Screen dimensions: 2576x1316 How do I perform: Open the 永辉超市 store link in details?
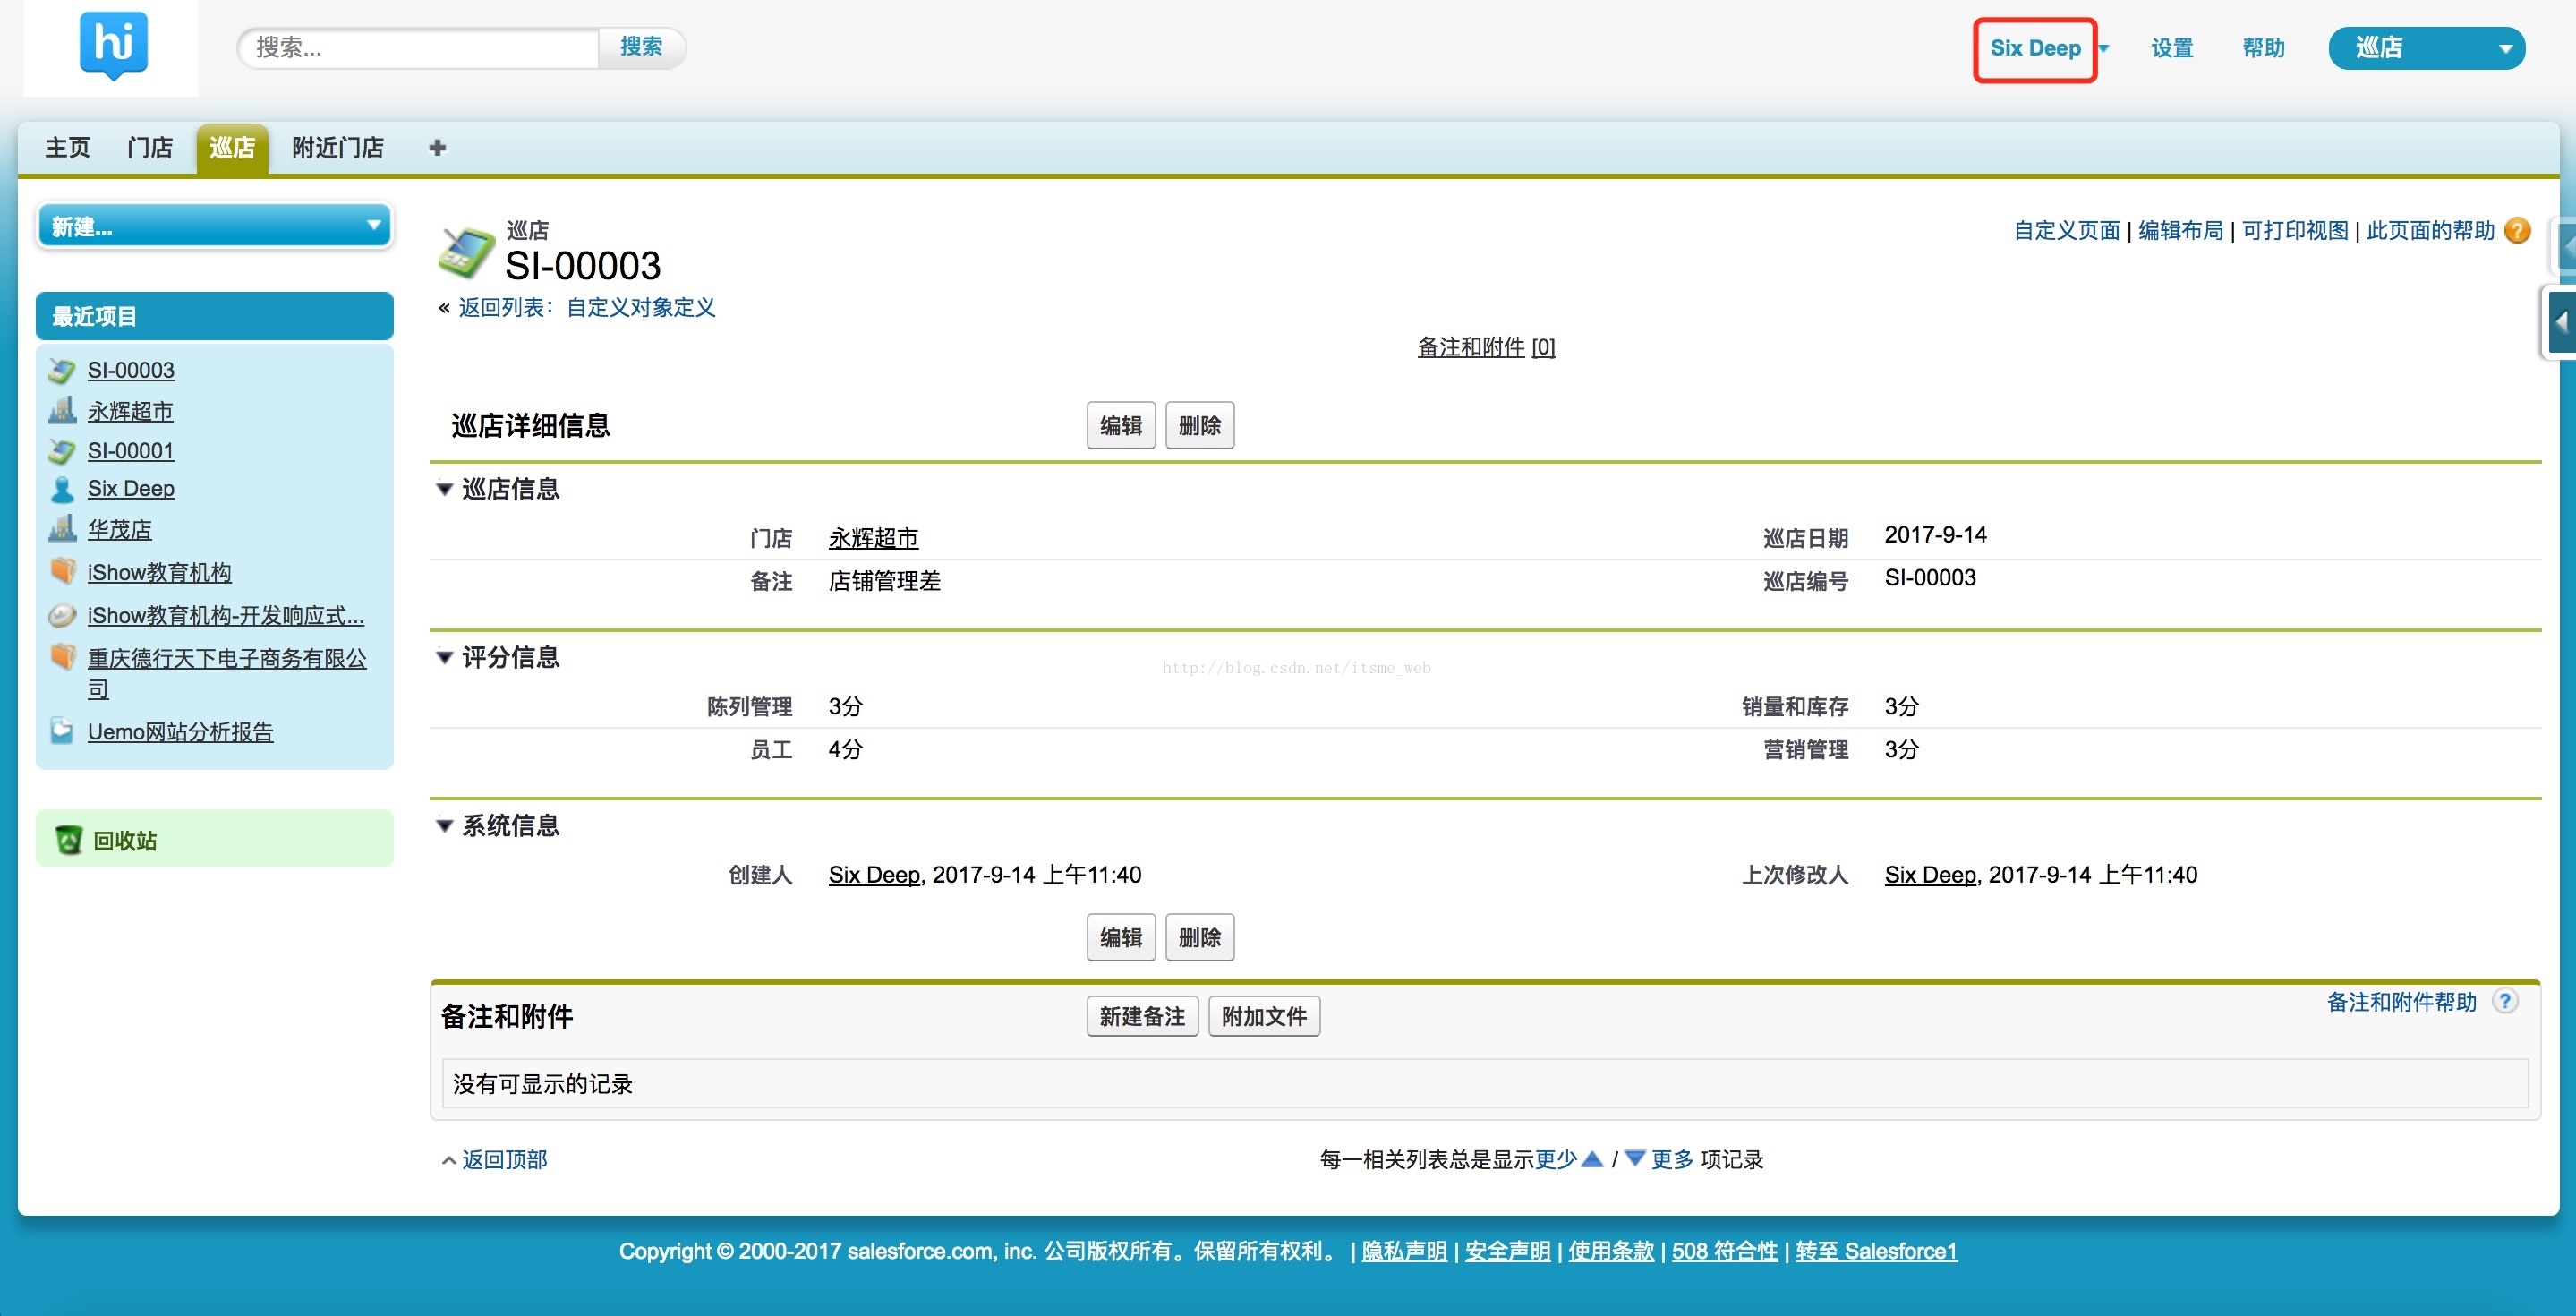872,538
